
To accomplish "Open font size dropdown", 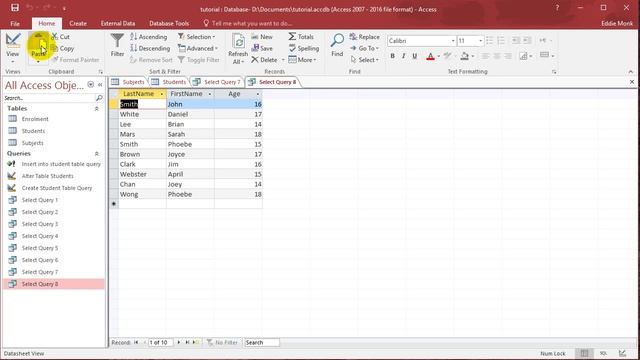I will pyautogui.click(x=480, y=41).
